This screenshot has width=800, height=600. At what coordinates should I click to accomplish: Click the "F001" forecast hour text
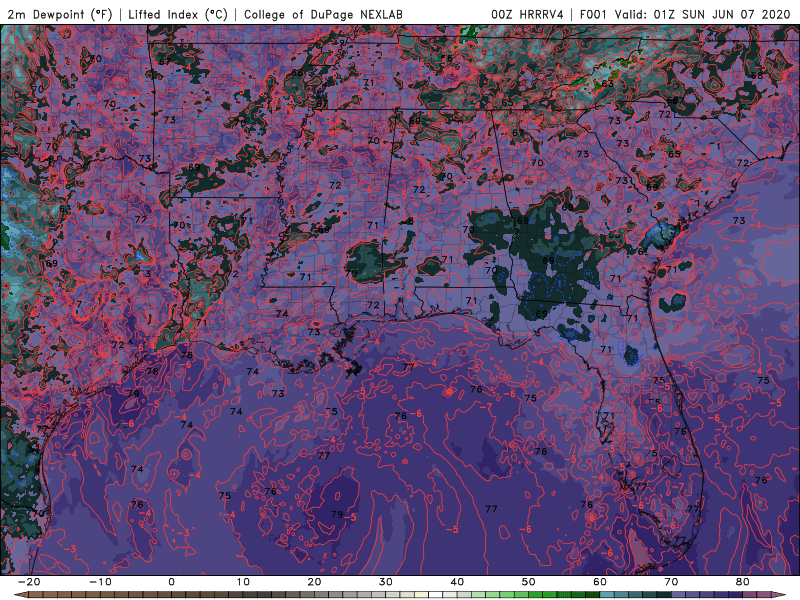pos(593,14)
